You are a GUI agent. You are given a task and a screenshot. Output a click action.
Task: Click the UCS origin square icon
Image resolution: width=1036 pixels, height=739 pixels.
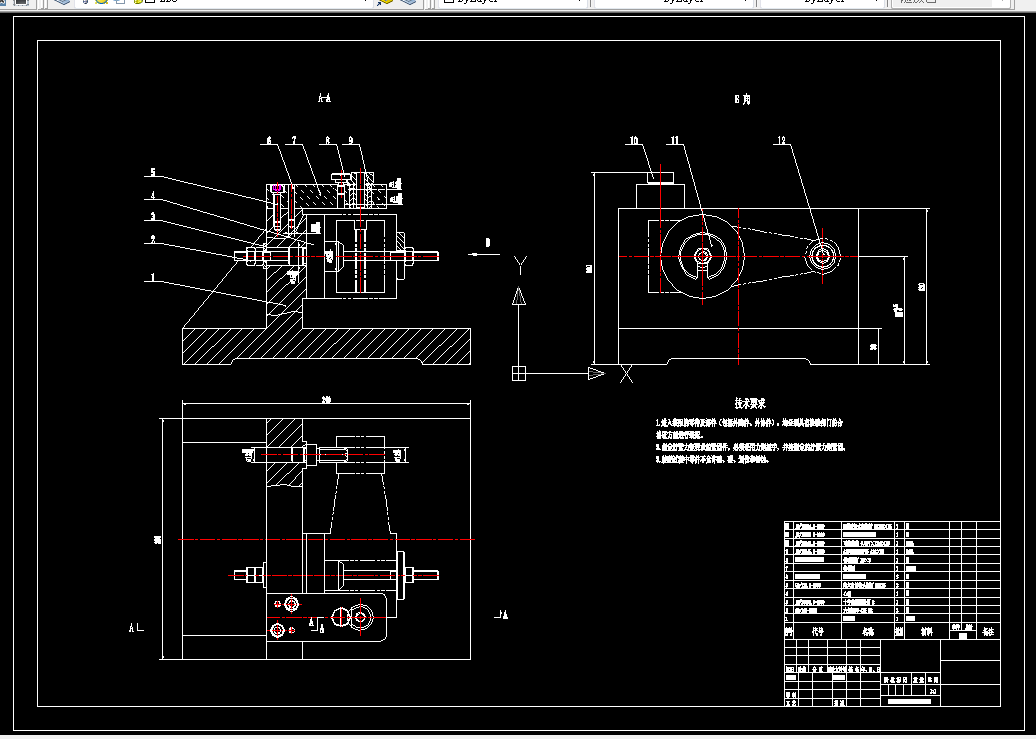(x=519, y=373)
